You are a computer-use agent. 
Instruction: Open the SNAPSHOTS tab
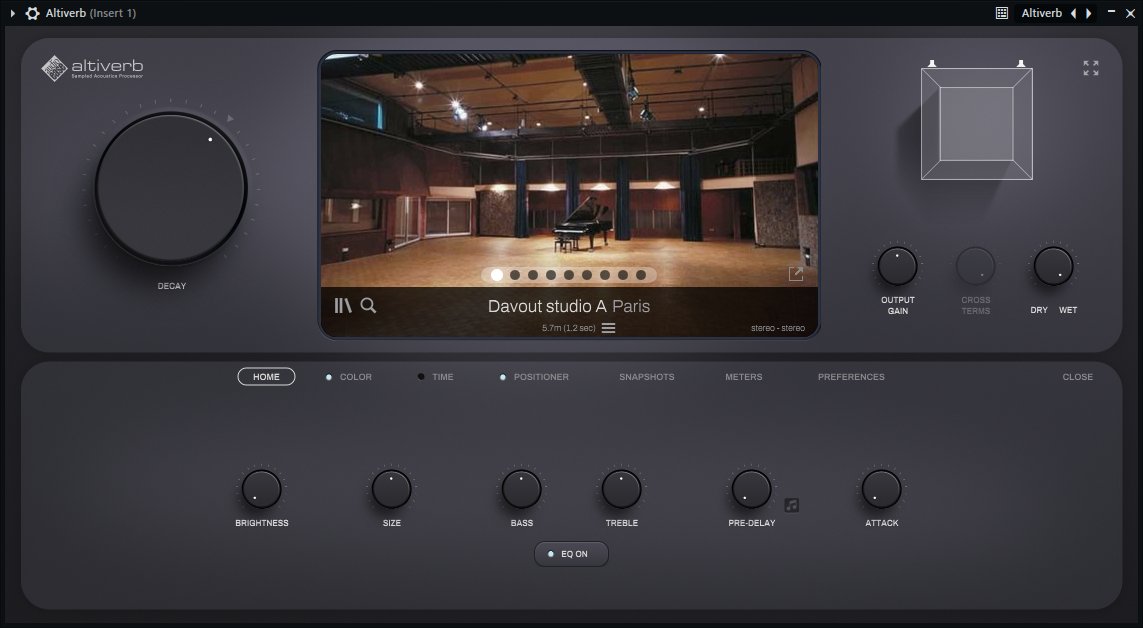point(647,377)
